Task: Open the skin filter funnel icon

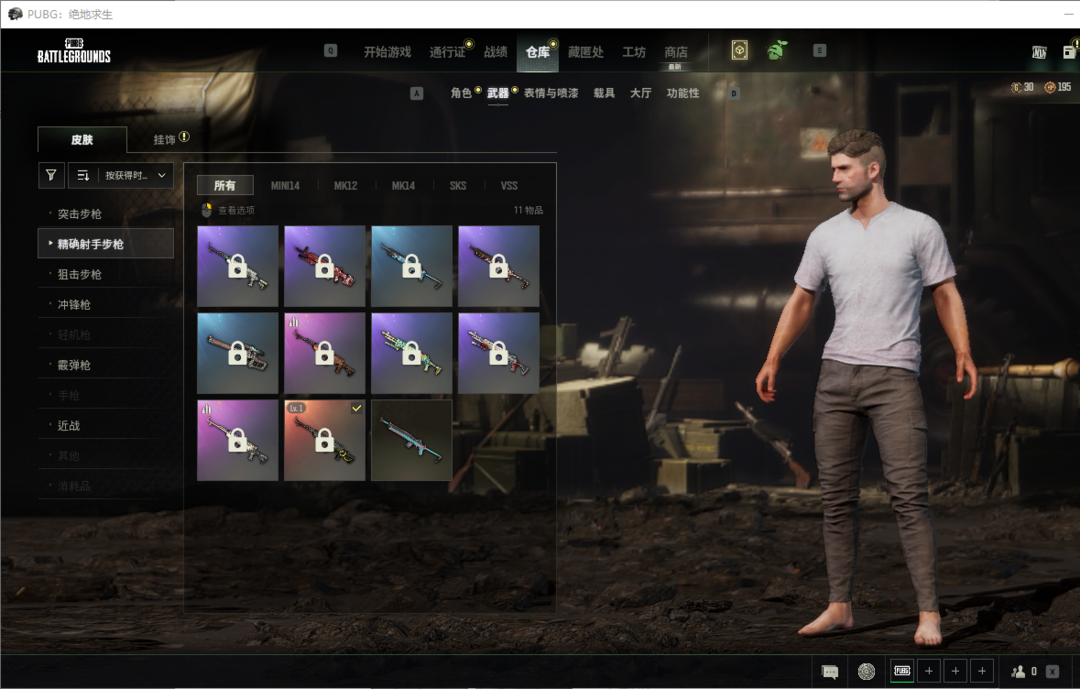Action: (51, 176)
